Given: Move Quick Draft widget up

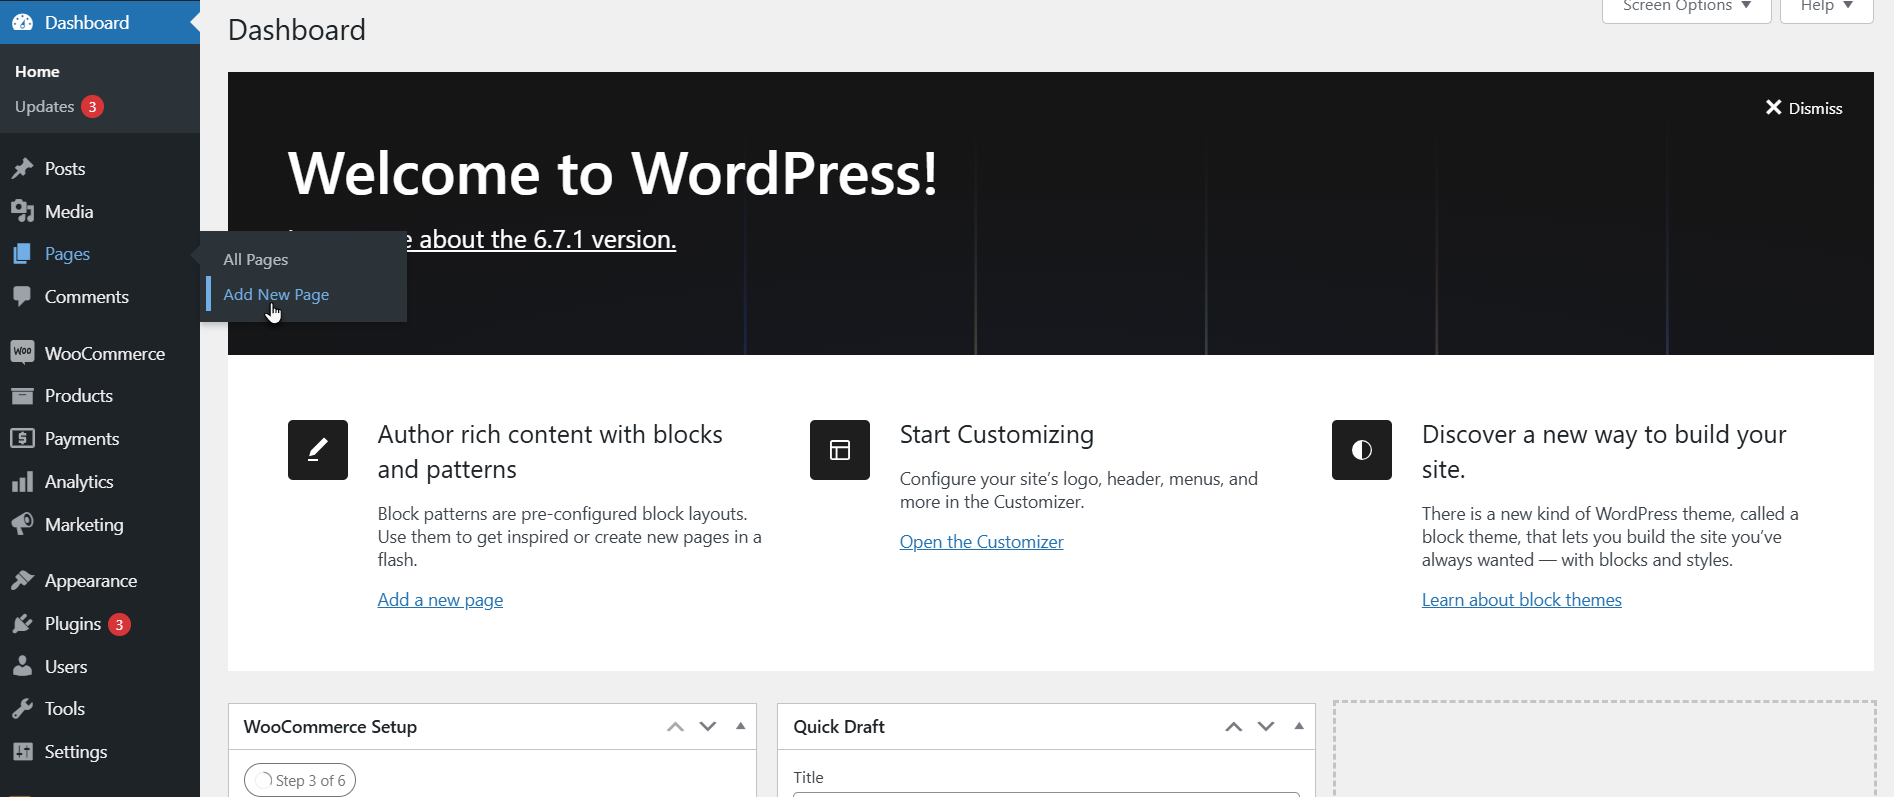Looking at the screenshot, I should pos(1234,727).
